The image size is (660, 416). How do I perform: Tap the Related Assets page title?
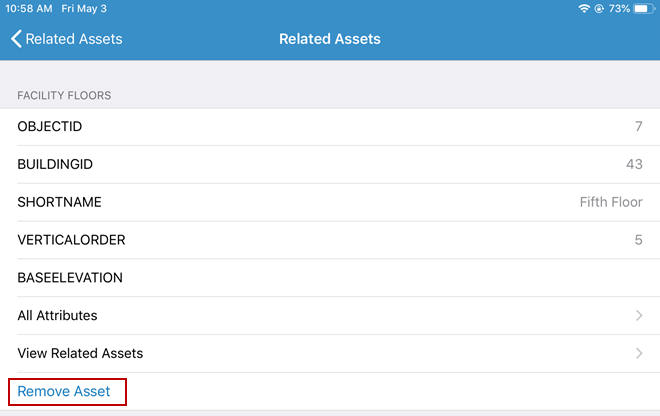(330, 39)
